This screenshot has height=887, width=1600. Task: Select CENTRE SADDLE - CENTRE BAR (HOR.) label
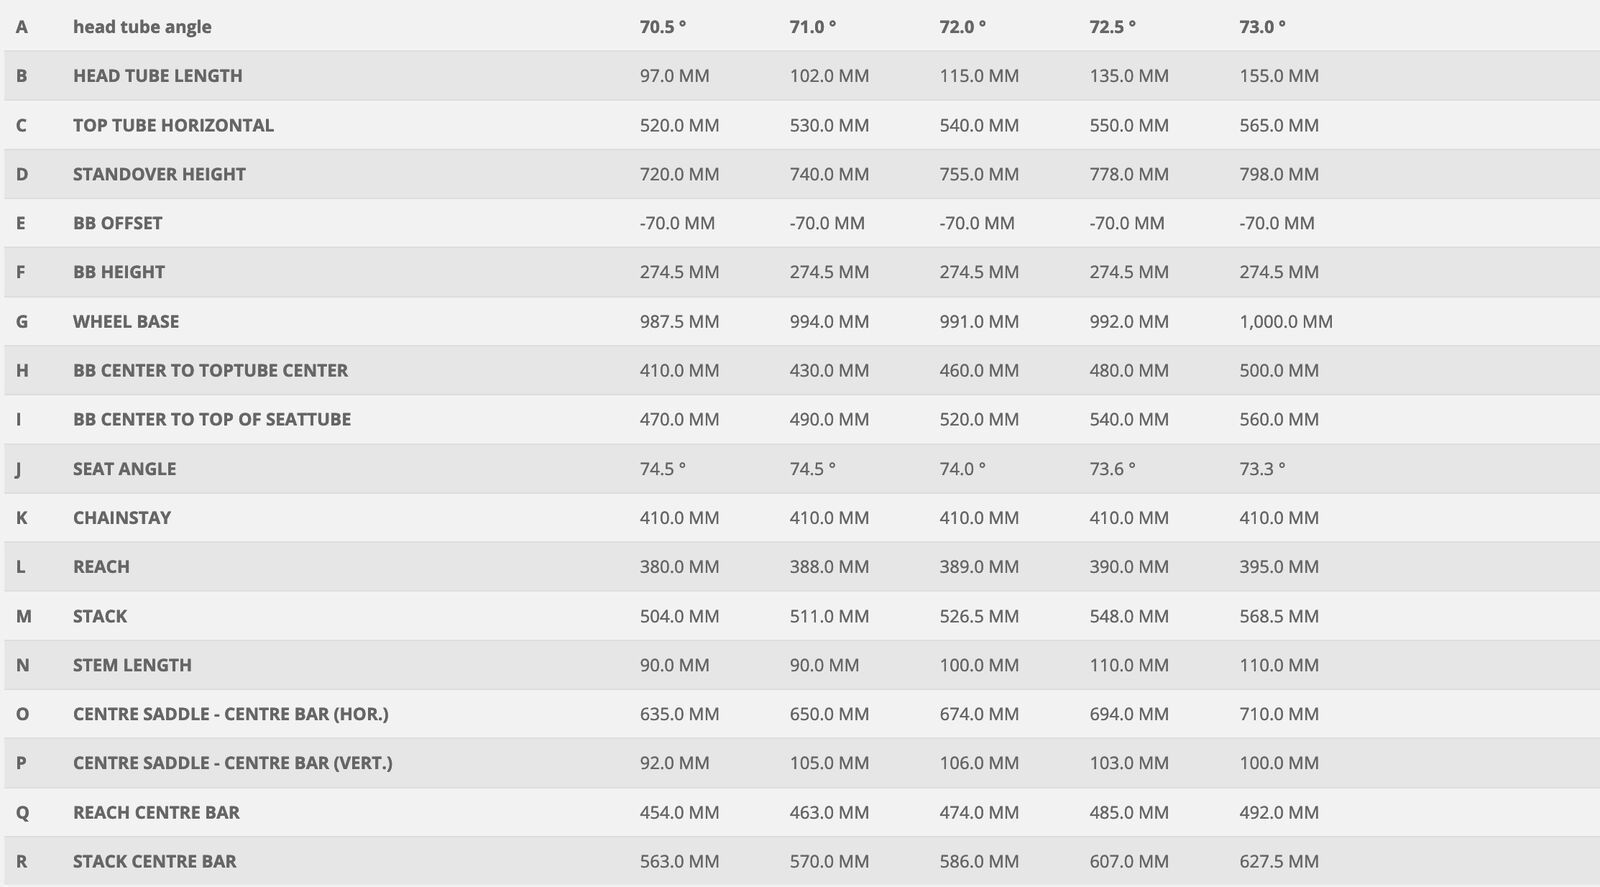[x=230, y=715]
